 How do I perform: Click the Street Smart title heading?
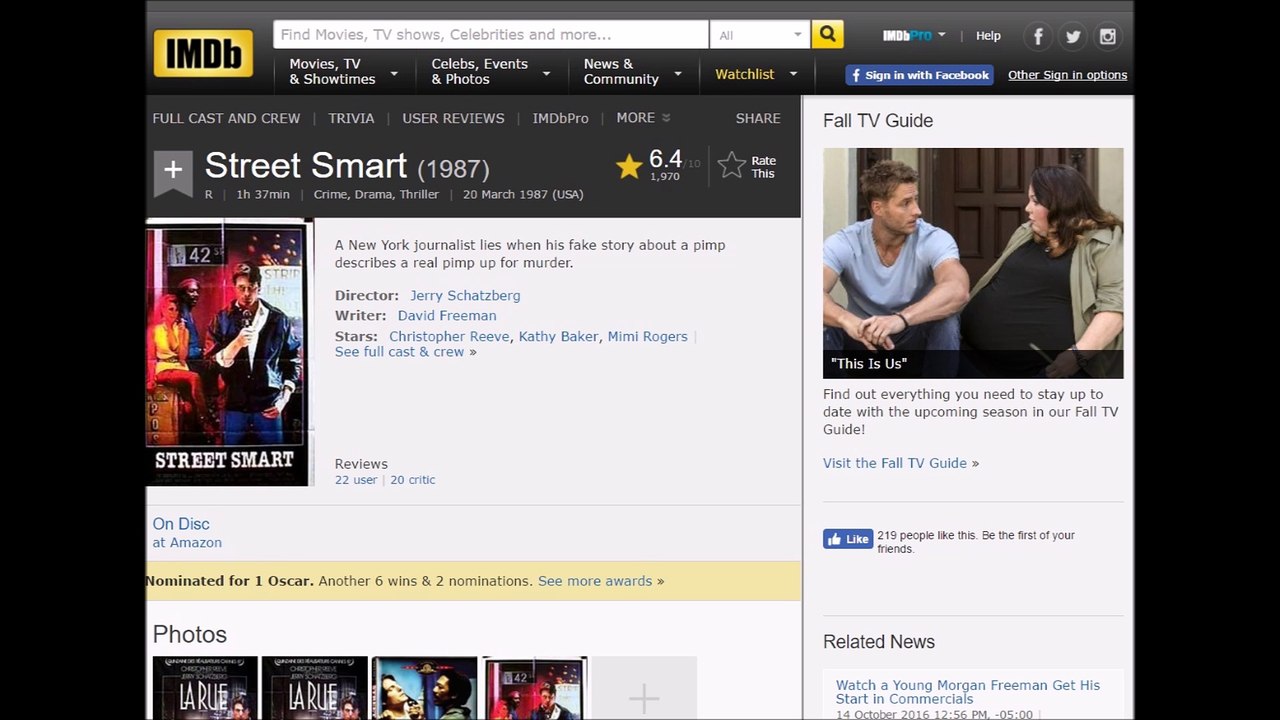pos(306,166)
